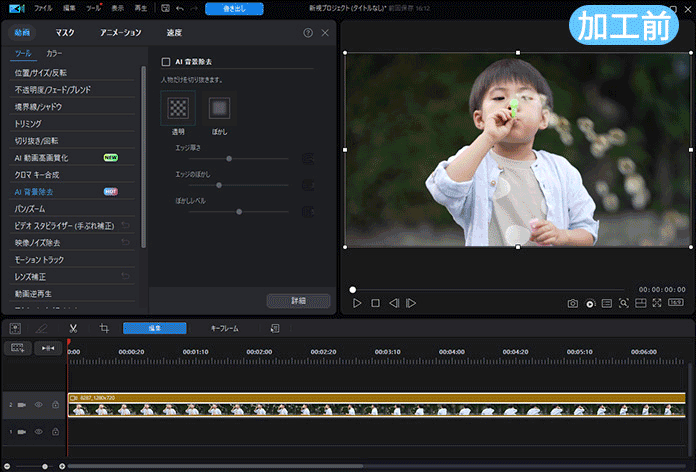This screenshot has height=472, width=696.
Task: Open the help question mark icon
Action: tap(308, 33)
